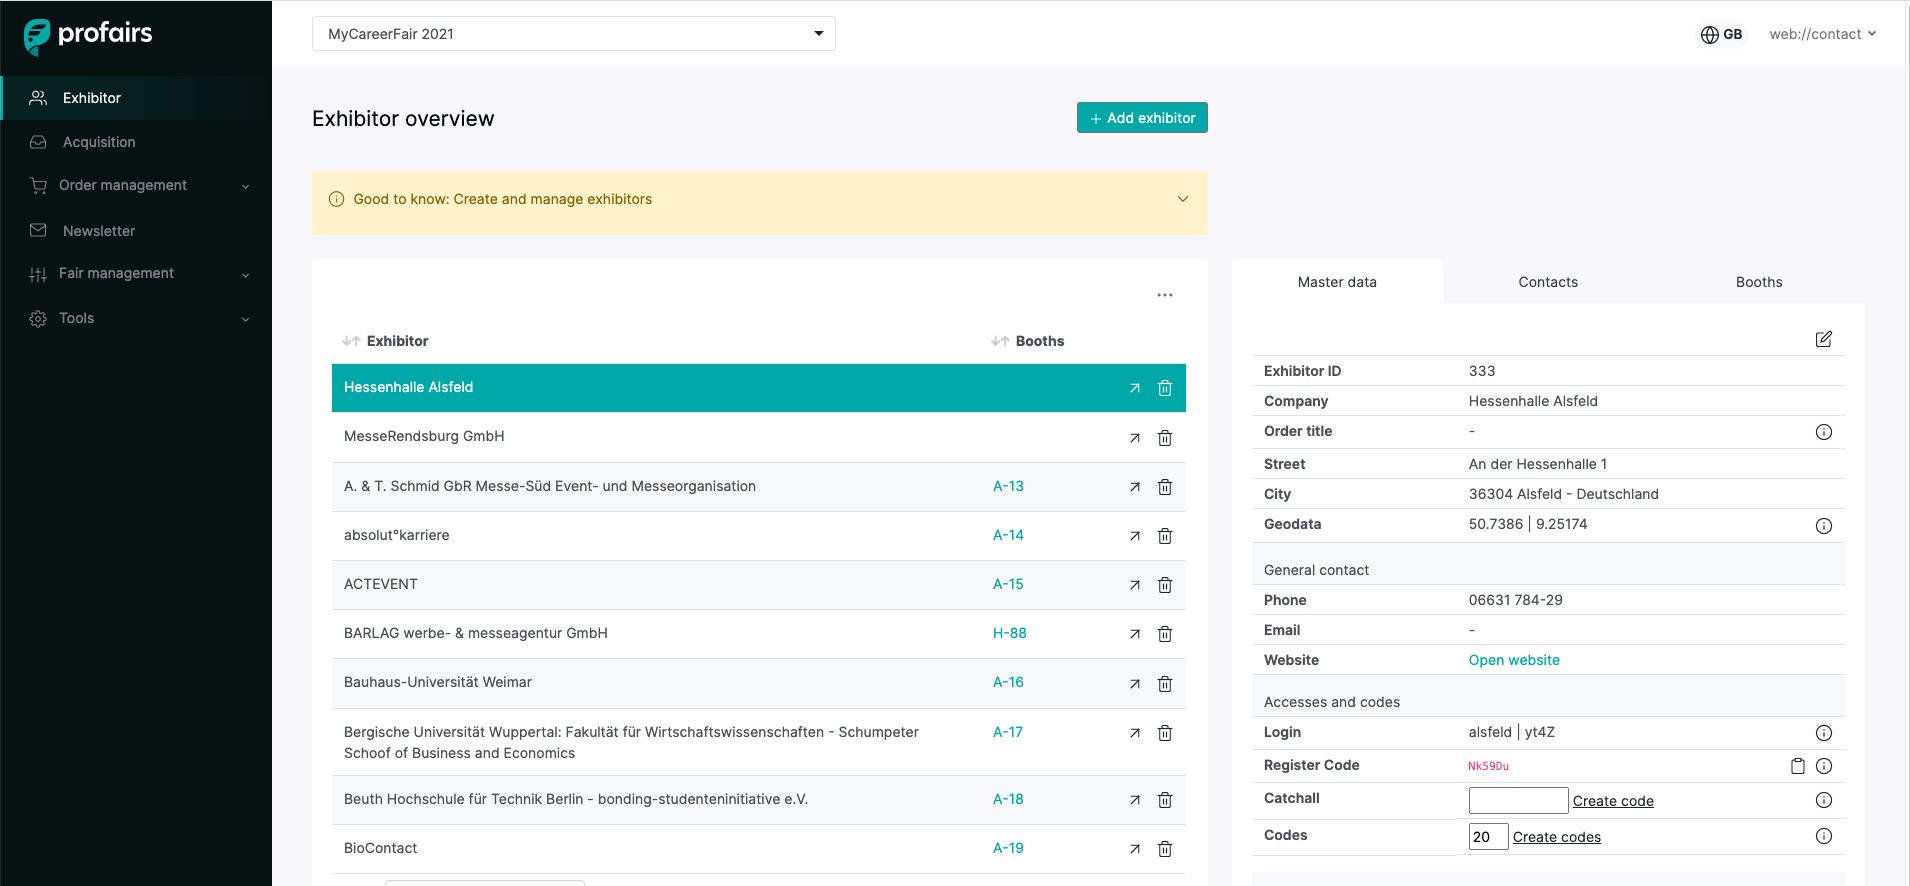Delete BioContact exhibitor
The image size is (1910, 886).
[x=1165, y=849]
